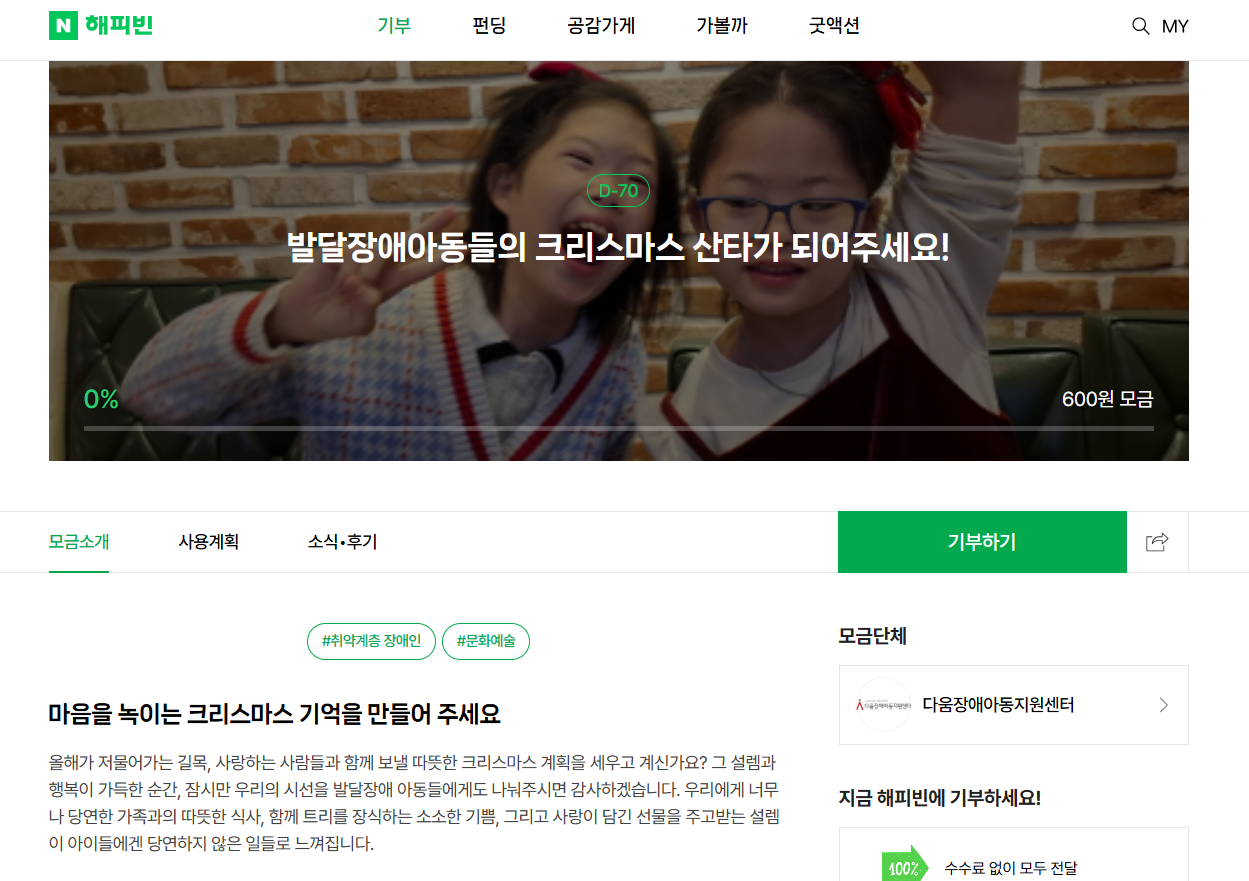Click the green Naver N logo icon
1249x881 pixels.
click(x=63, y=26)
